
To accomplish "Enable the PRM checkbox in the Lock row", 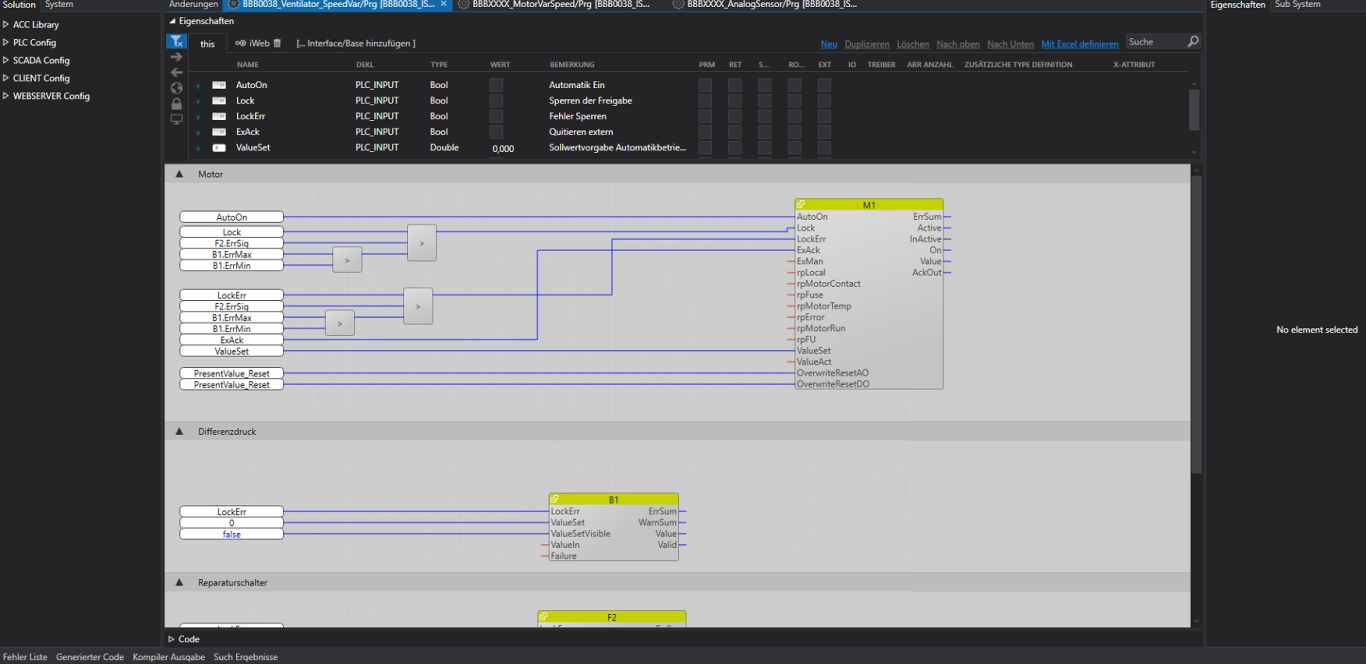I will tap(705, 100).
